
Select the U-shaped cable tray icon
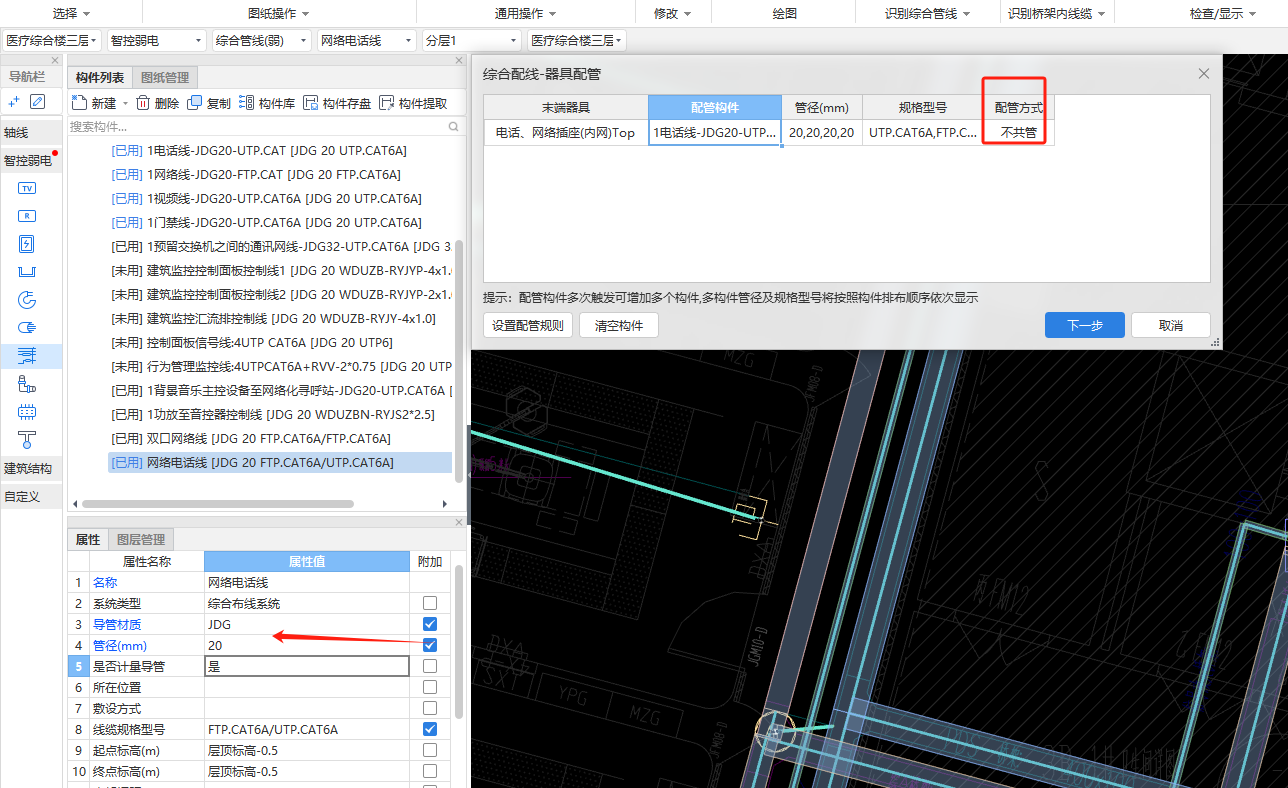point(27,272)
